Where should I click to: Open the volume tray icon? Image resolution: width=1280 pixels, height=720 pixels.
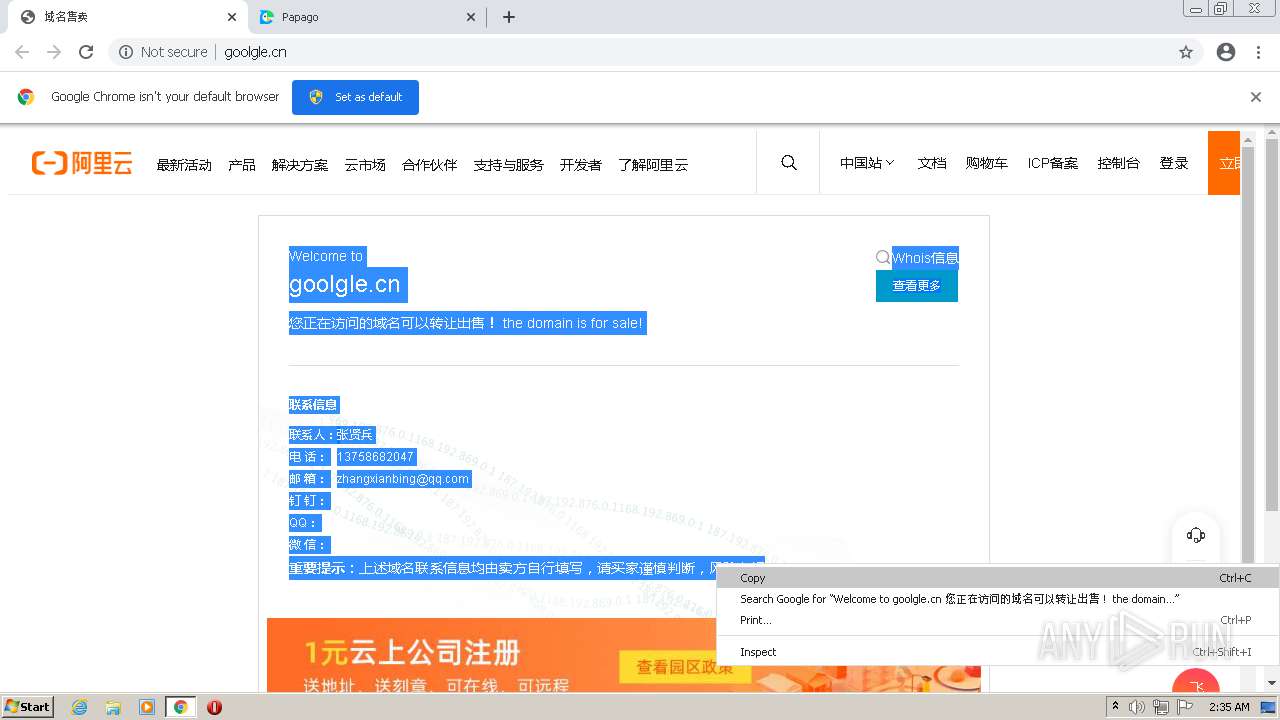click(x=1137, y=707)
